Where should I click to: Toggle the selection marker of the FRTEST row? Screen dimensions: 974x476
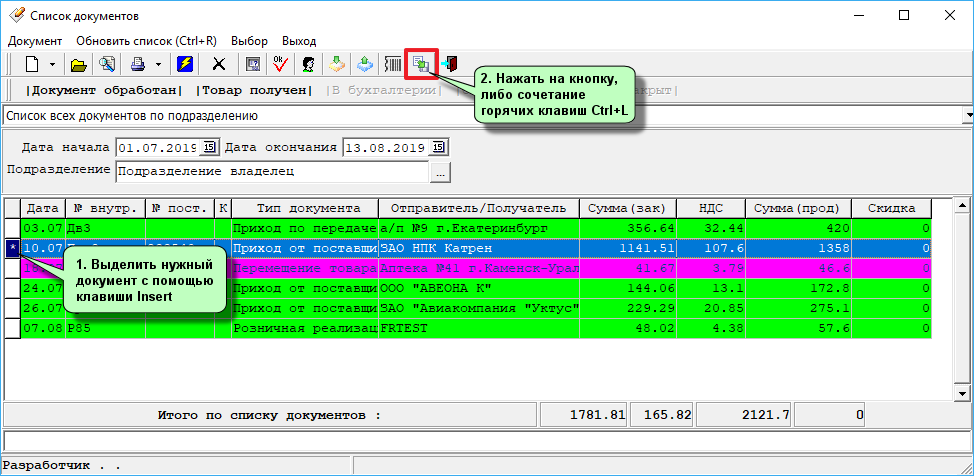[x=12, y=329]
